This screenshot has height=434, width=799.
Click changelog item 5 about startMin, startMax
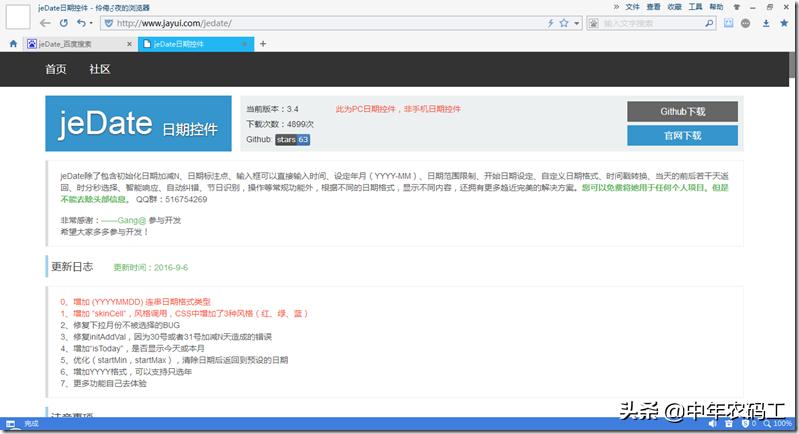point(174,361)
